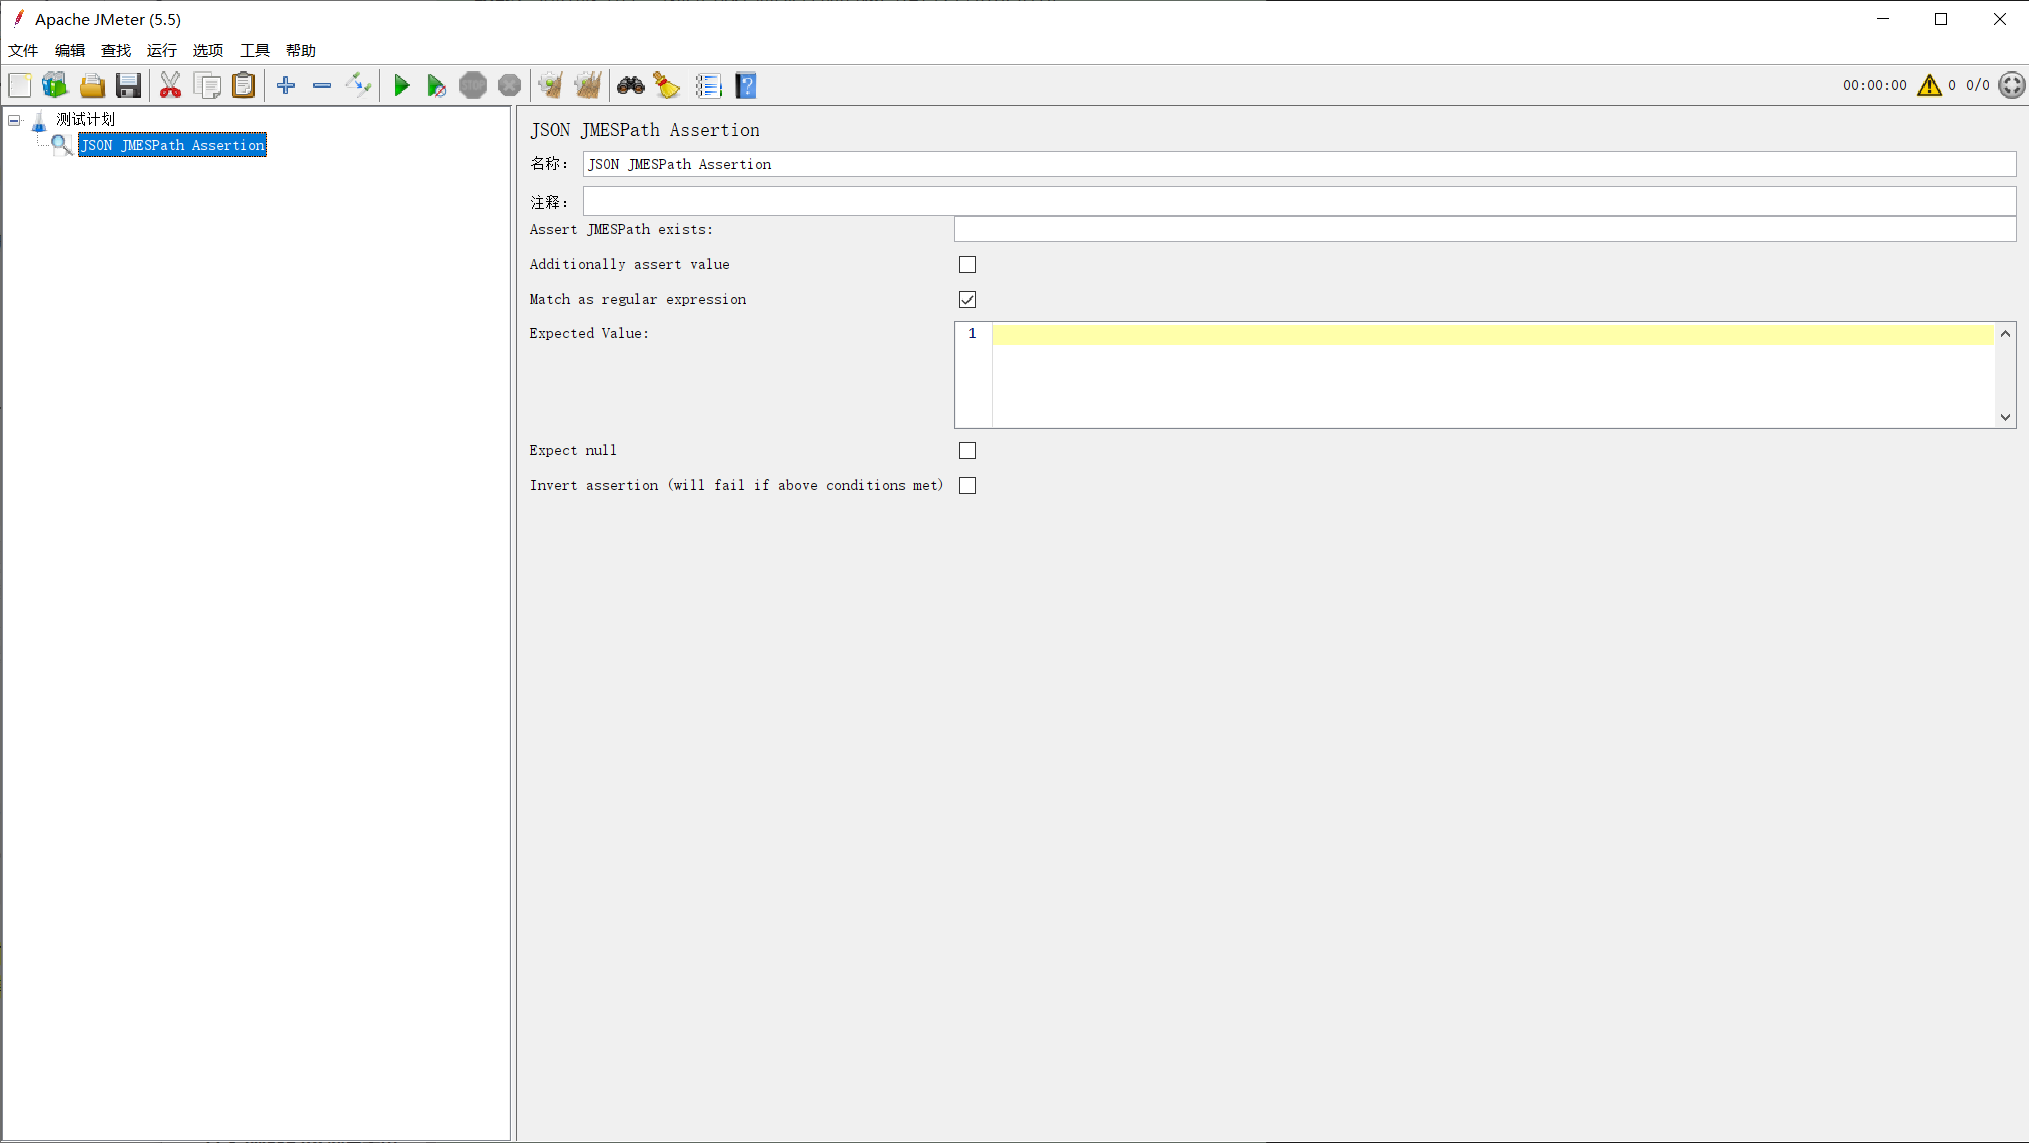Screen dimensions: 2029x1143
Task: Expand the 测试计划 tree node
Action: tap(13, 118)
